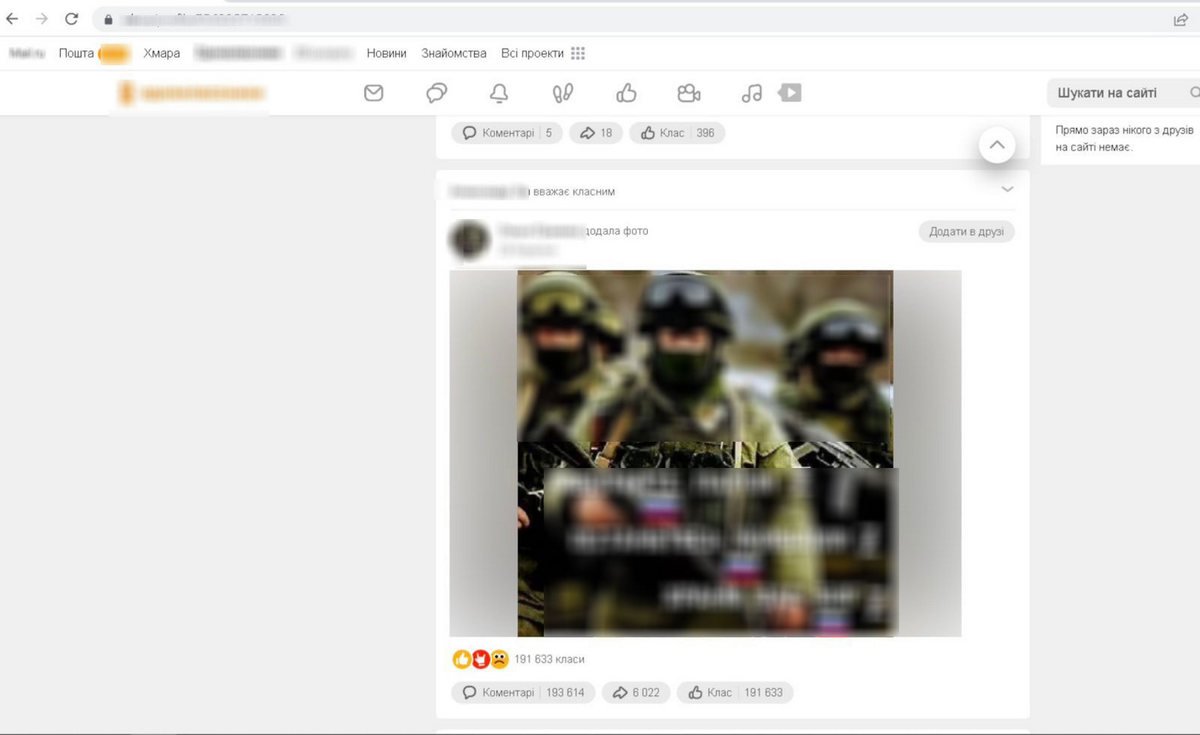Open the video camera icon in the toolbar
The image size is (1200, 735).
tap(688, 92)
